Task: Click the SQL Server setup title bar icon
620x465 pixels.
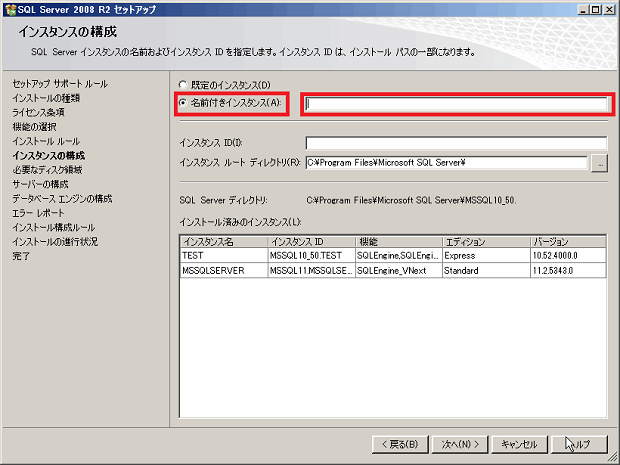Action: [10, 9]
